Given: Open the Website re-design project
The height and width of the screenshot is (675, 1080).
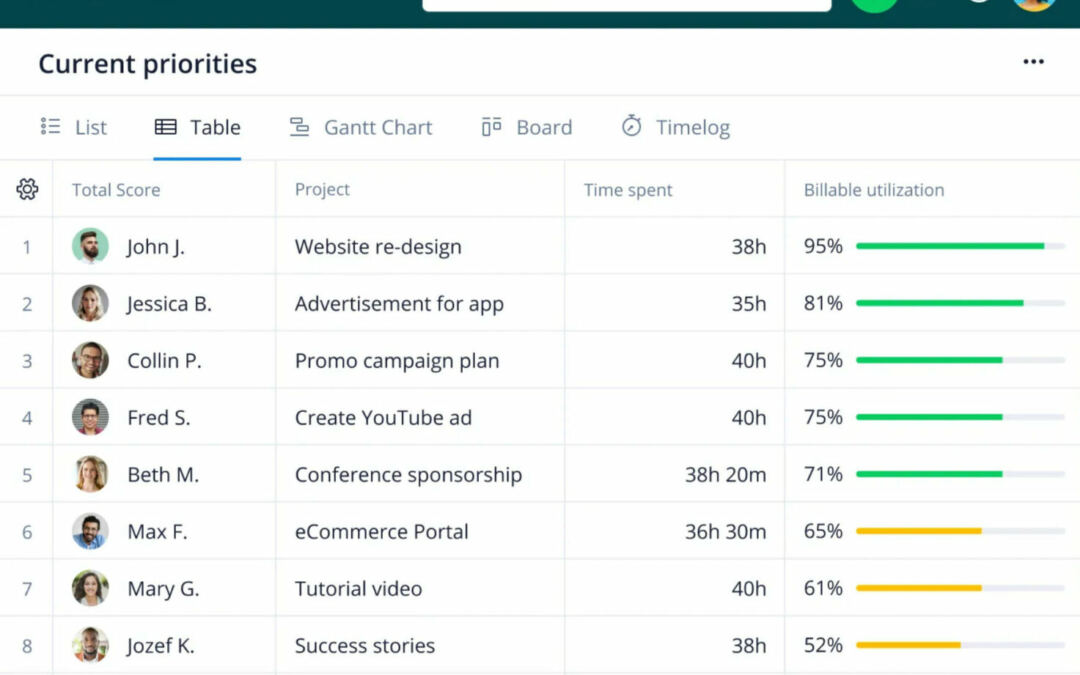Looking at the screenshot, I should [378, 247].
